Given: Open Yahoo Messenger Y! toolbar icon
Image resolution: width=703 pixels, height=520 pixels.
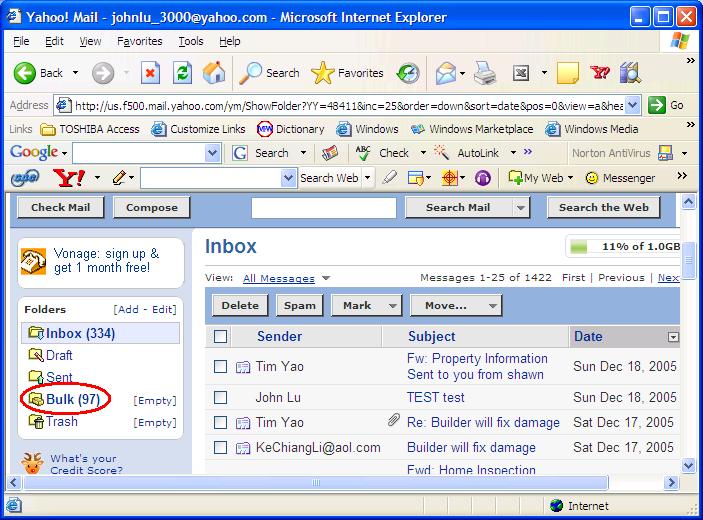Looking at the screenshot, I should coord(600,73).
